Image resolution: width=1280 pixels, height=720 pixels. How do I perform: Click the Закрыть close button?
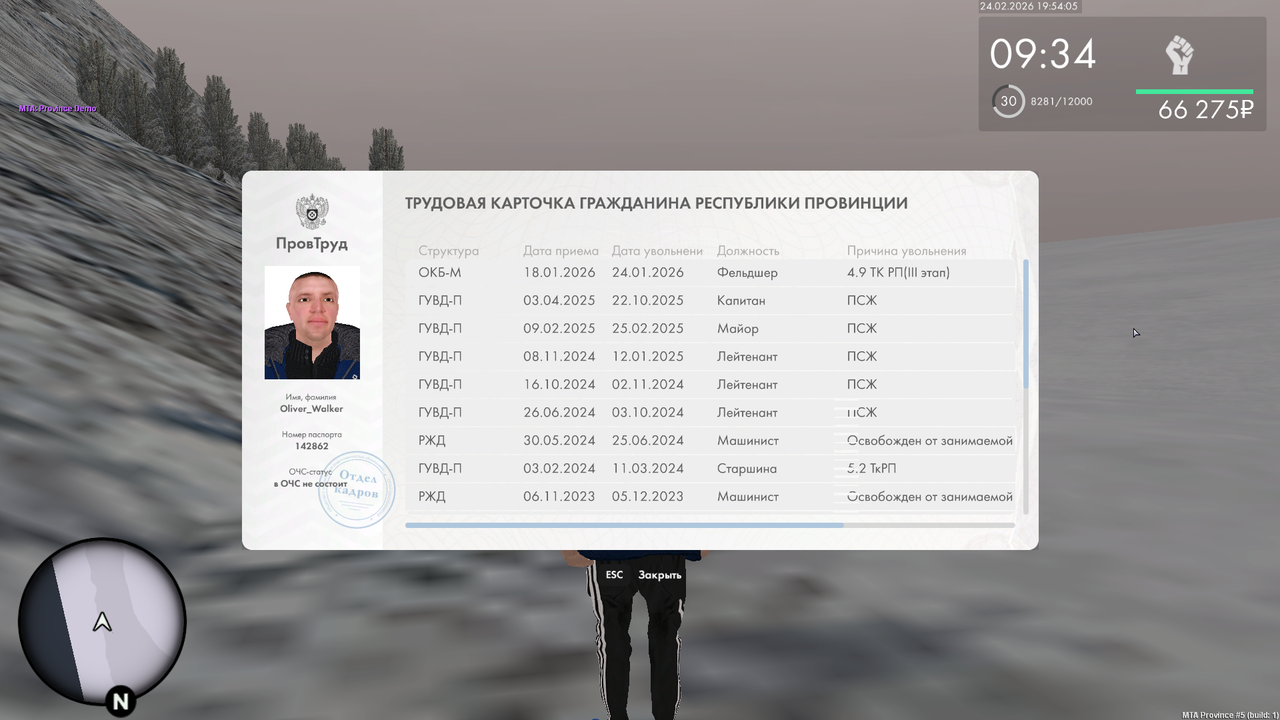(660, 575)
